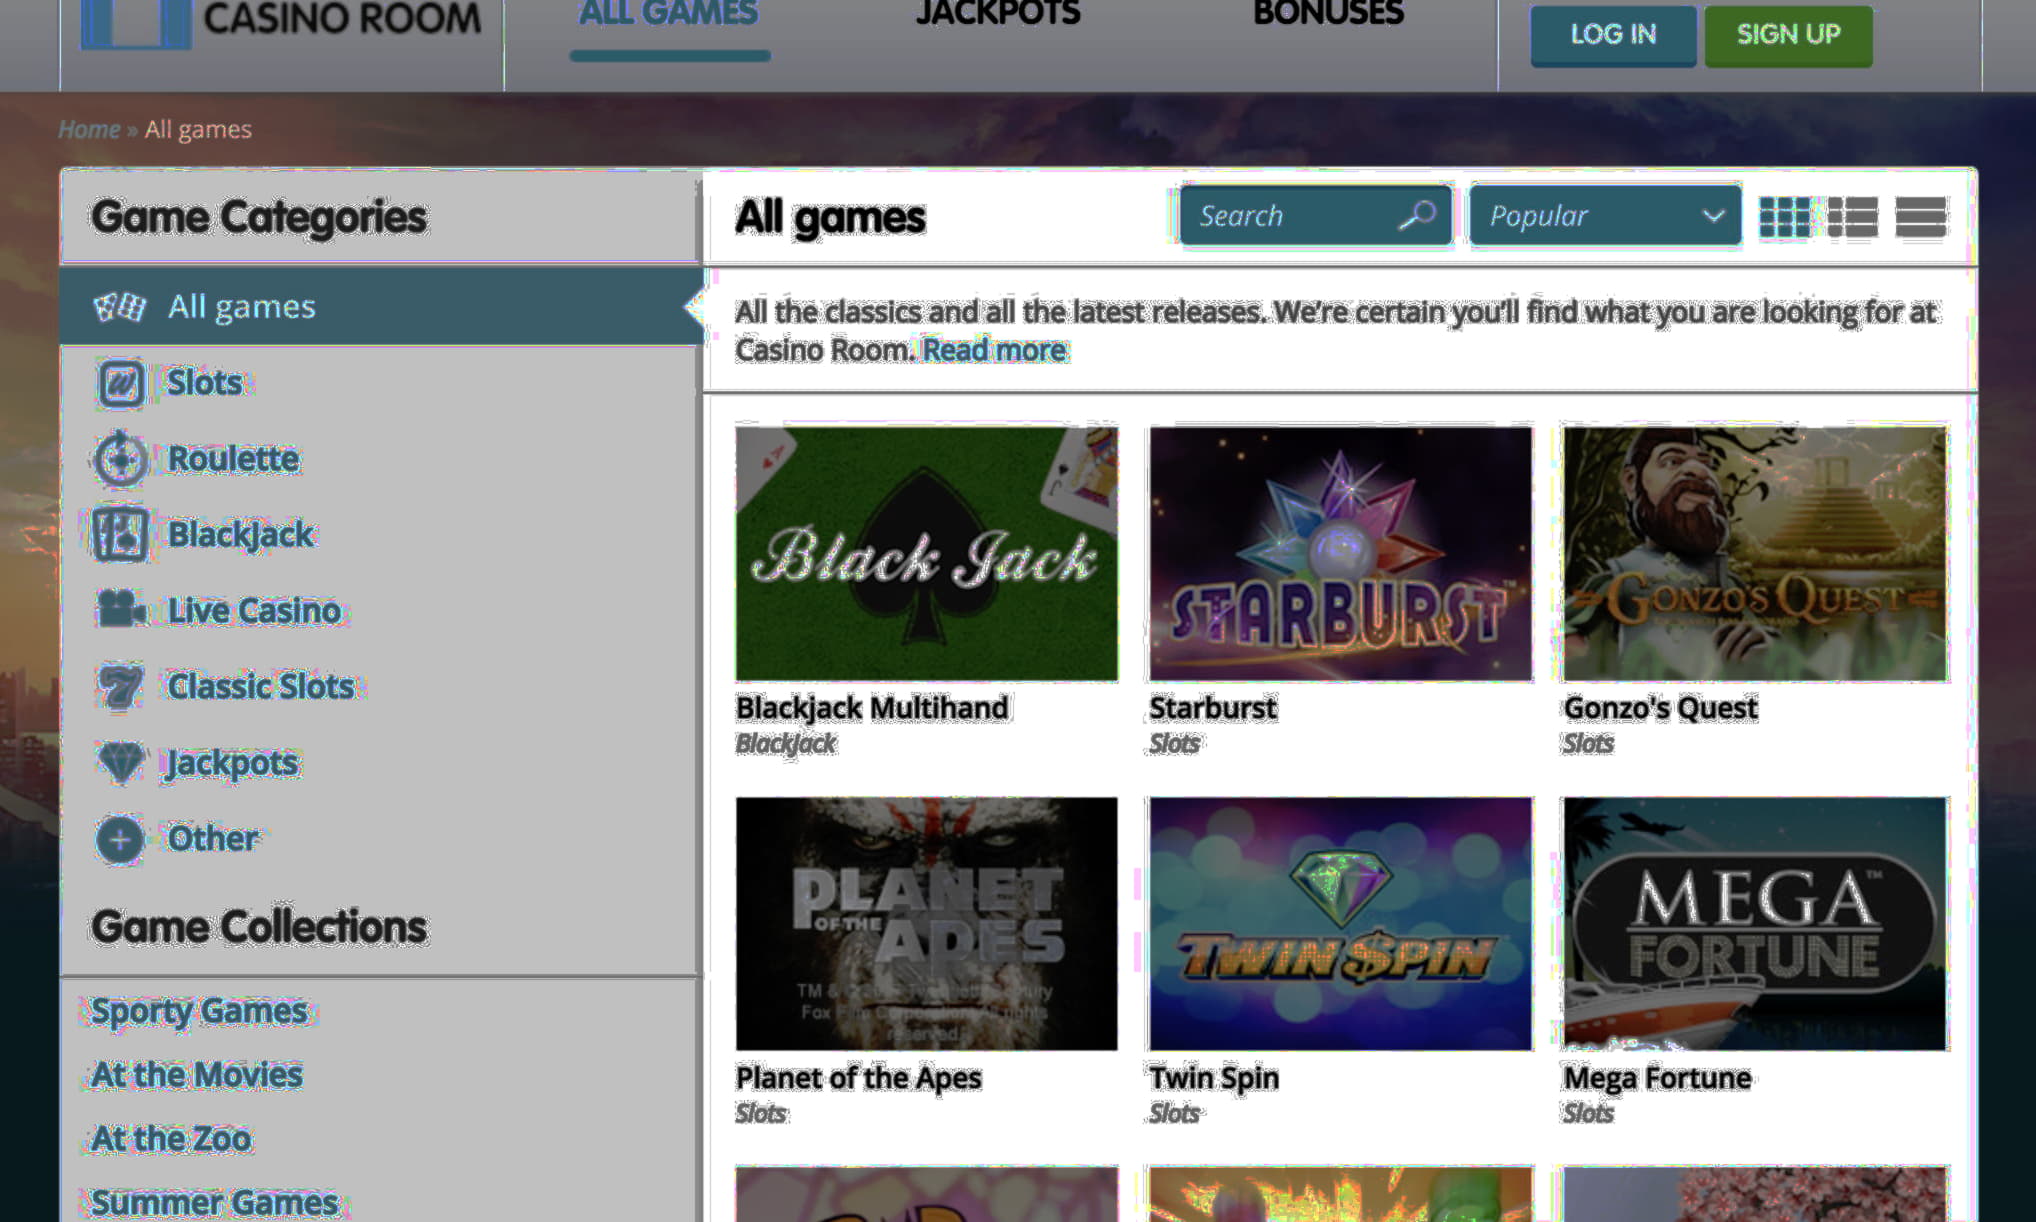Switch to detailed list view icon
The image size is (2036, 1222).
(1852, 217)
